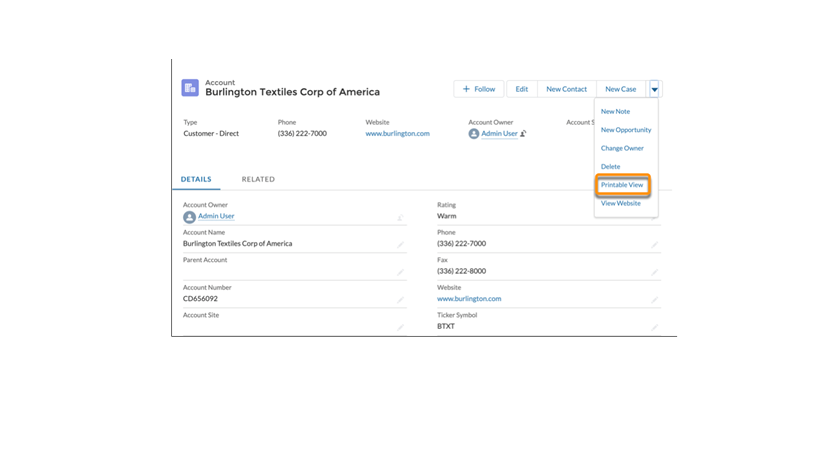Open www.burlington.com link in header
The image size is (819, 460).
(397, 134)
